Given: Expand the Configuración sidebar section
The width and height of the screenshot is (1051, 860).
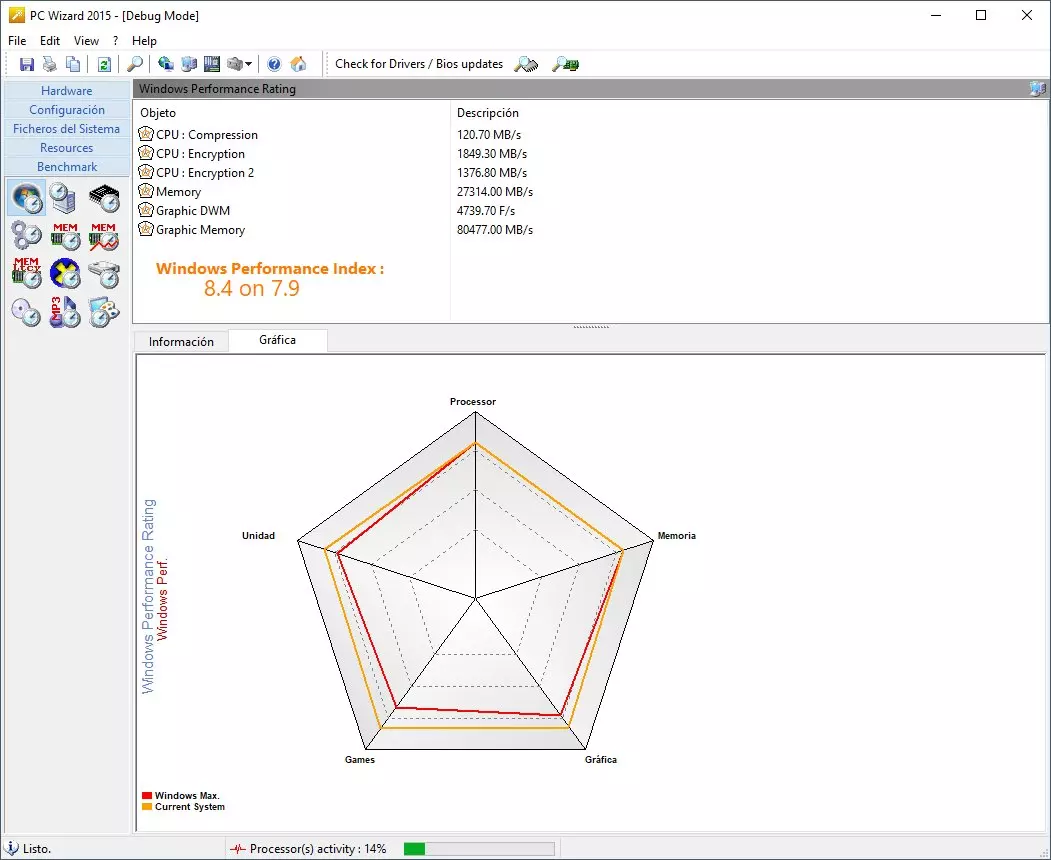Looking at the screenshot, I should coord(66,110).
